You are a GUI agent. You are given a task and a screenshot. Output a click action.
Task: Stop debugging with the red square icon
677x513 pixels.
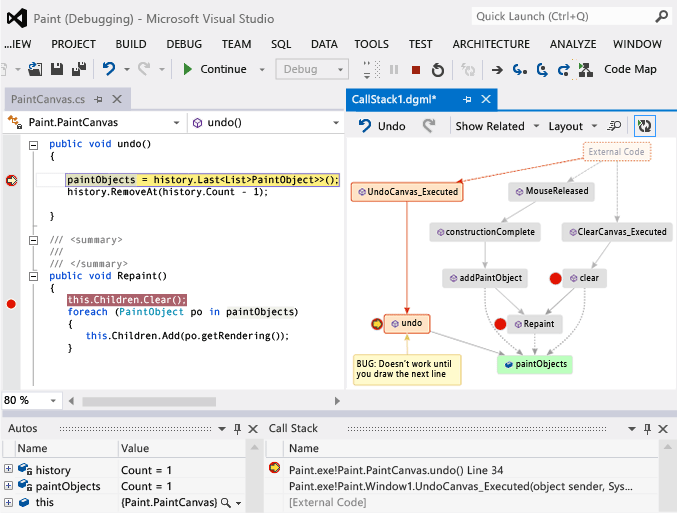[x=414, y=70]
